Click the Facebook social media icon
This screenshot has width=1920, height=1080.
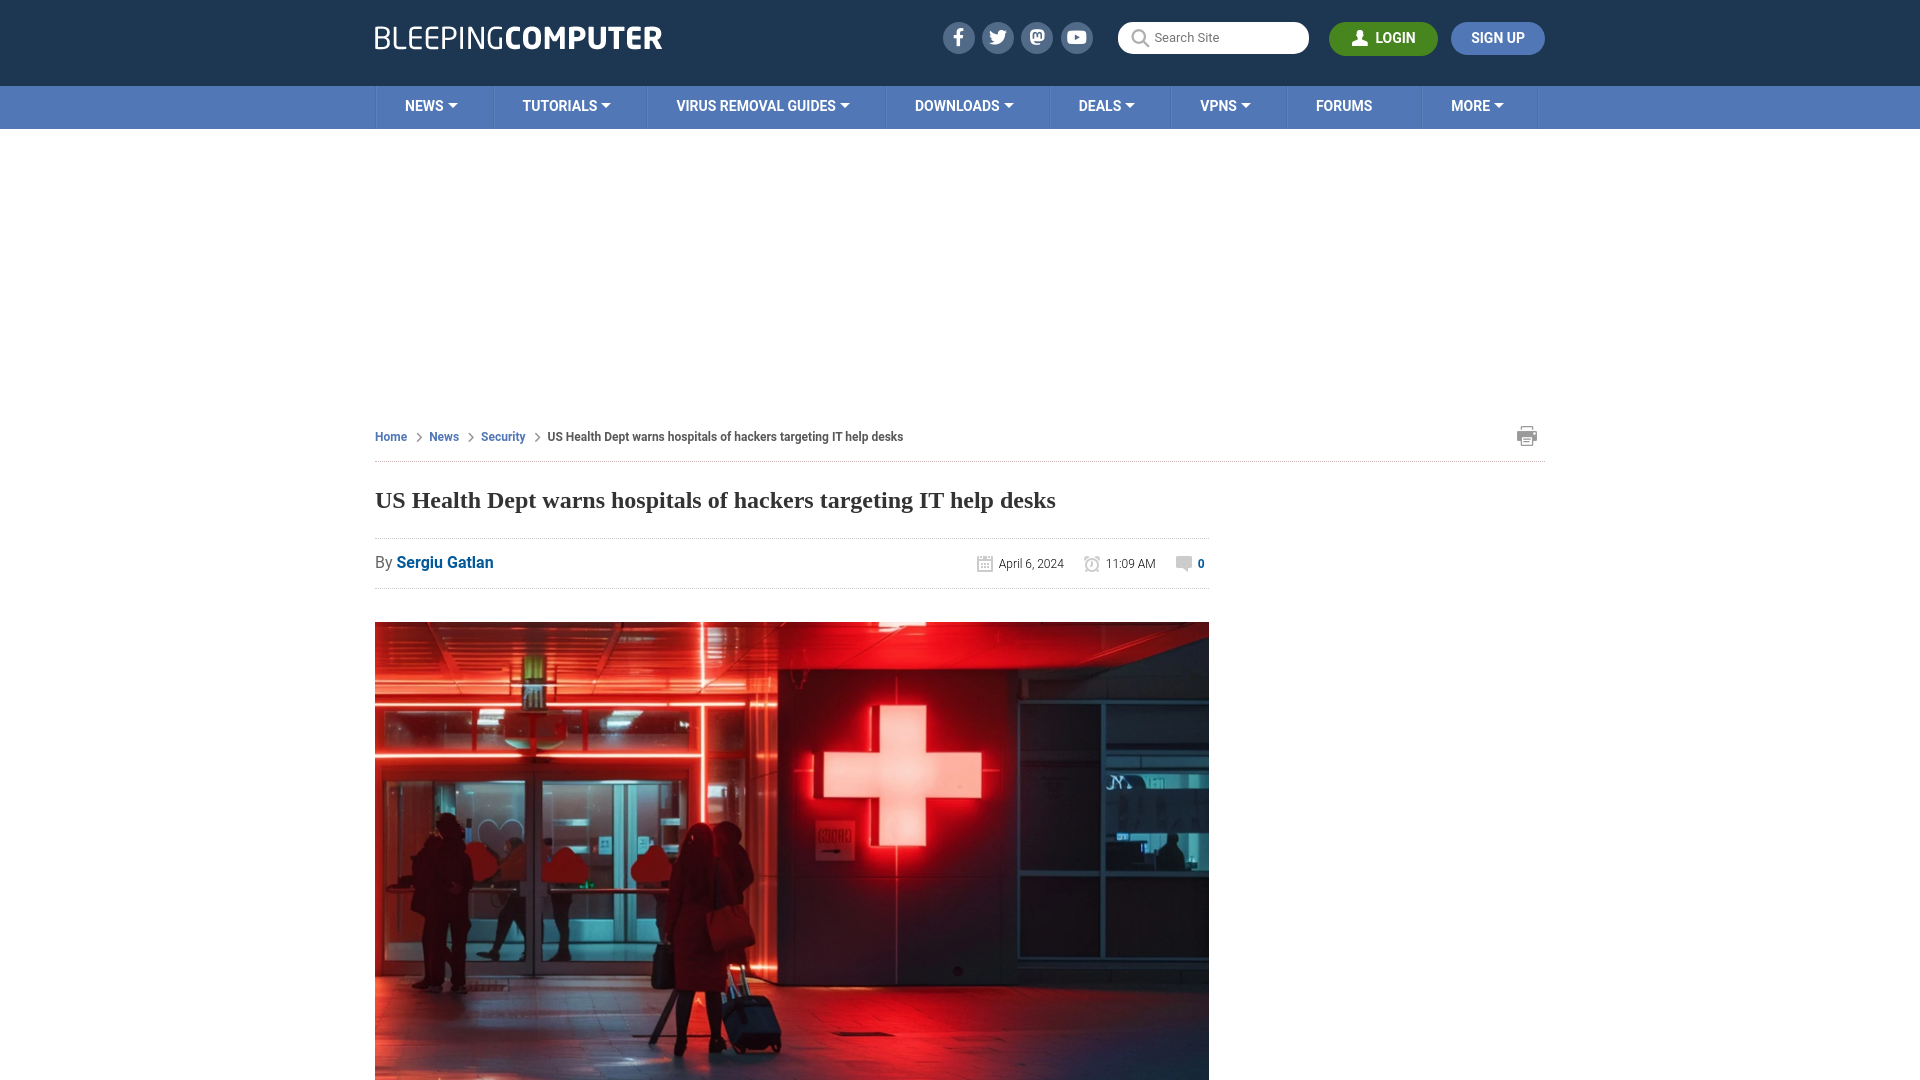[x=957, y=37]
